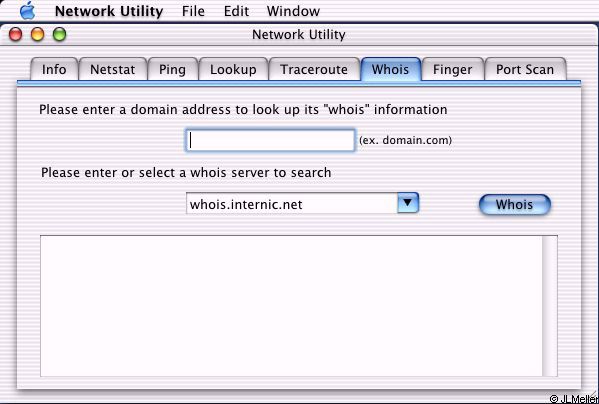
Task: Switch to the Info tab
Action: point(54,69)
